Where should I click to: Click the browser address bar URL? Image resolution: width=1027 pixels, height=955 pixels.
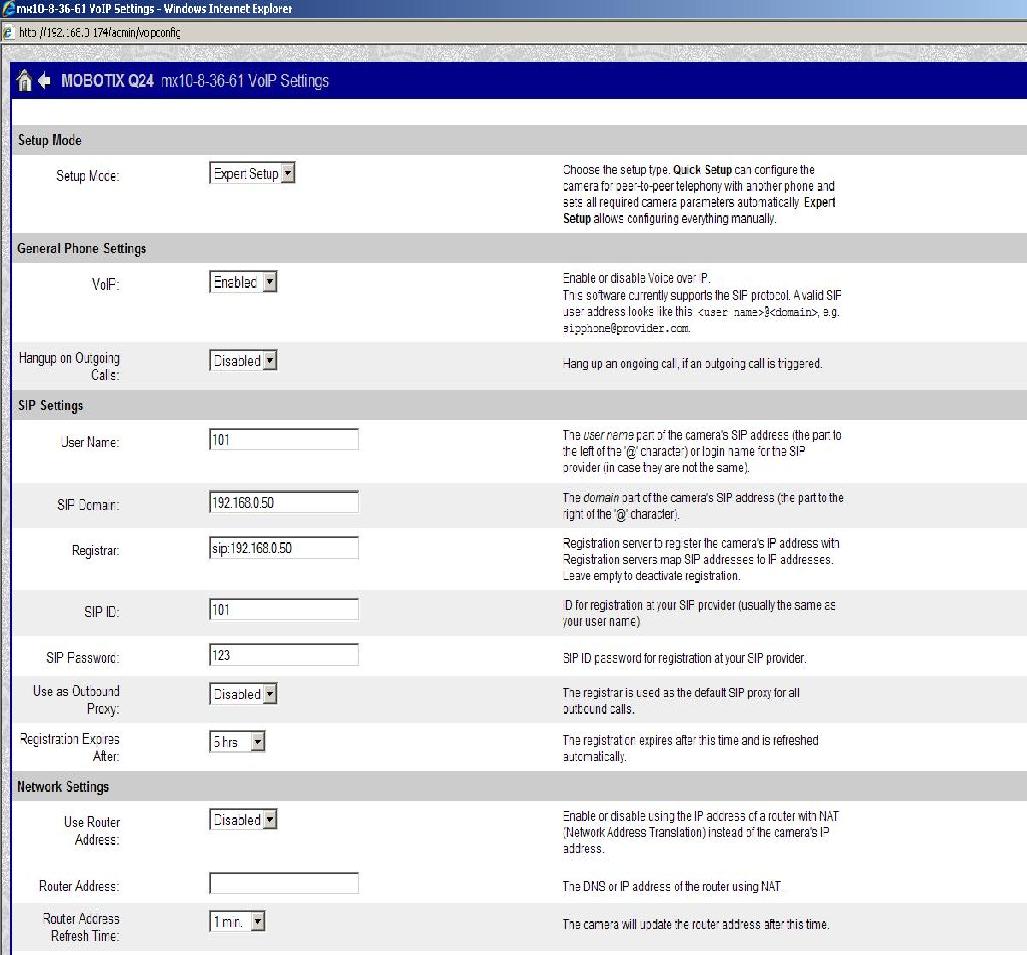tap(100, 33)
